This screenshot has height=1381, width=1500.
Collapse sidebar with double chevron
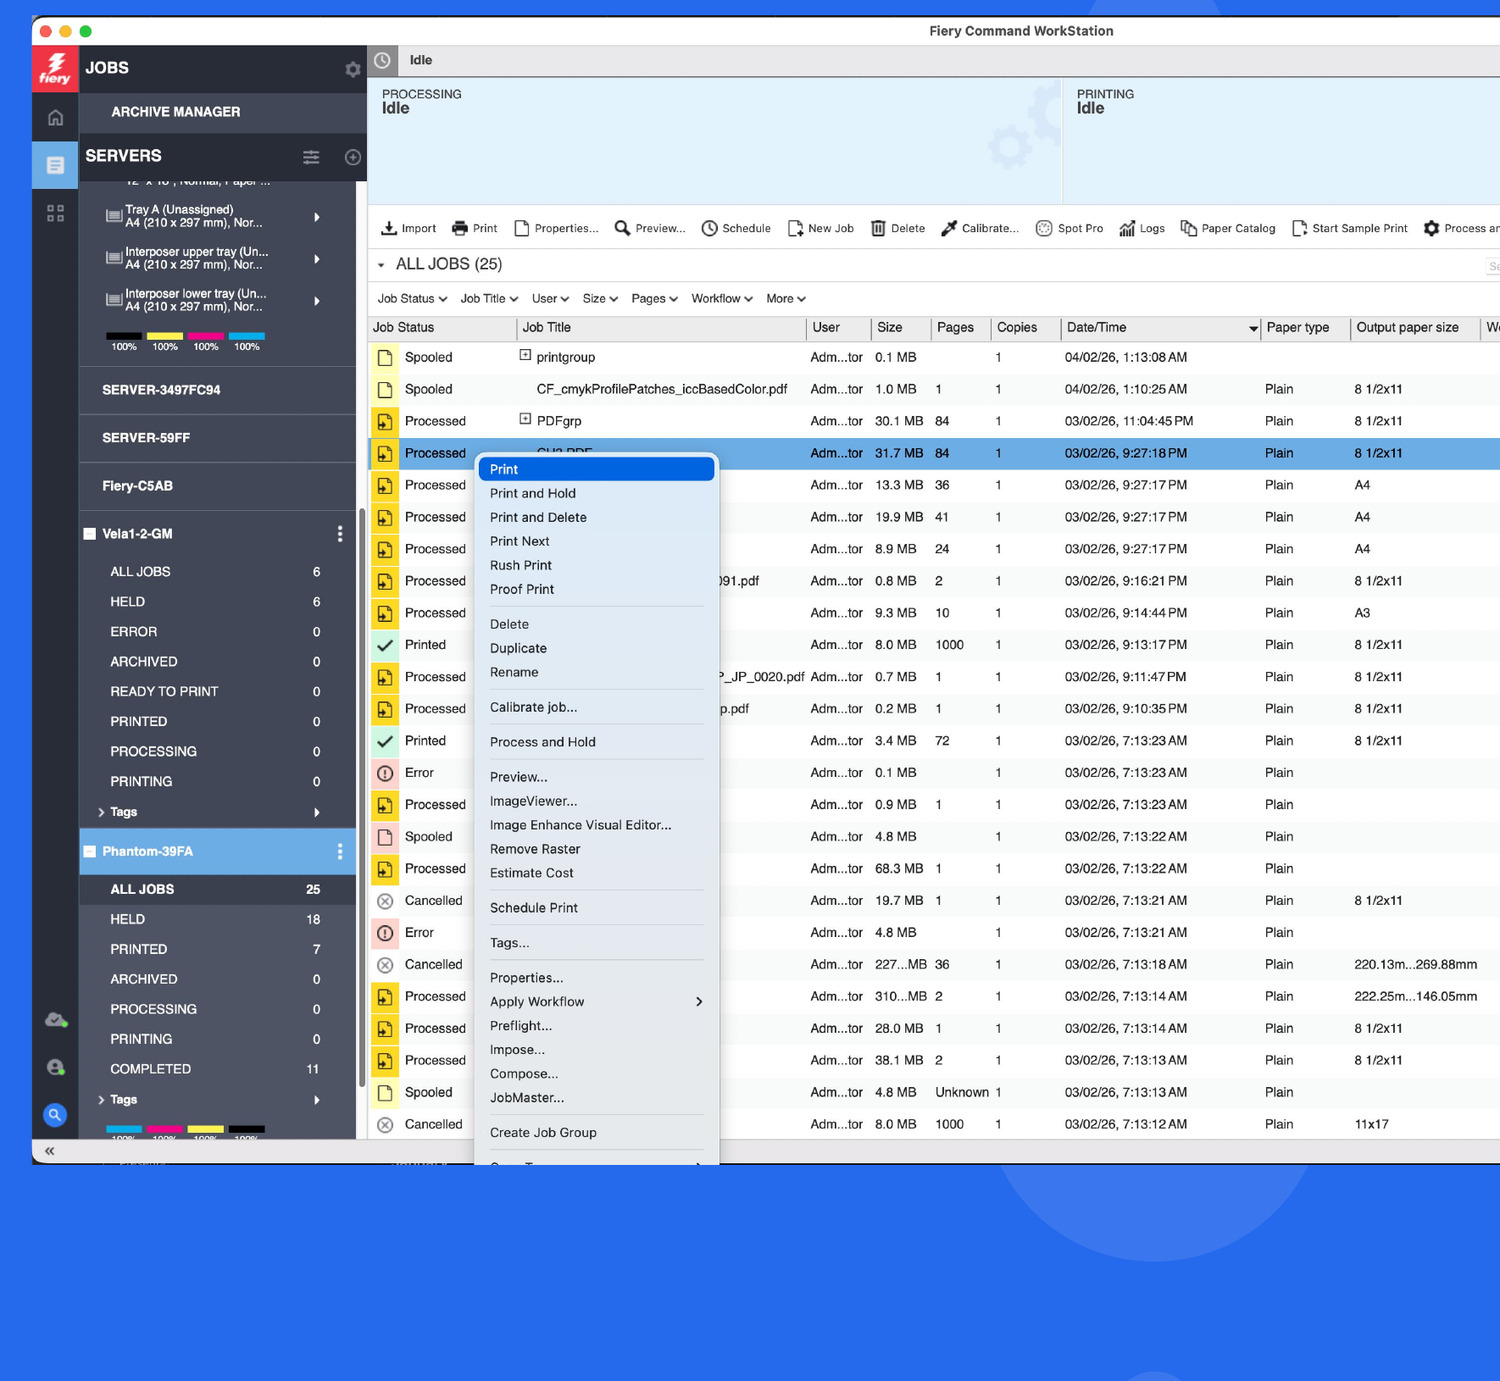[49, 1151]
